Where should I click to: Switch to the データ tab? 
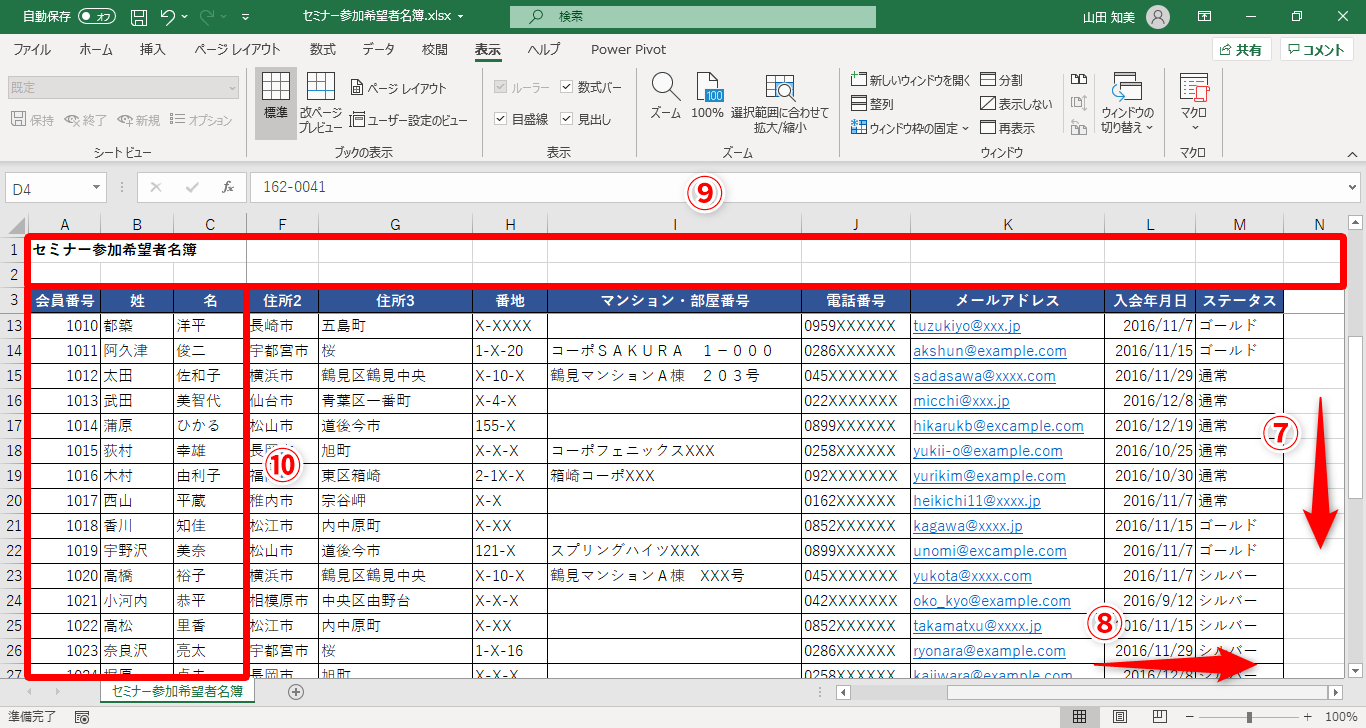378,50
